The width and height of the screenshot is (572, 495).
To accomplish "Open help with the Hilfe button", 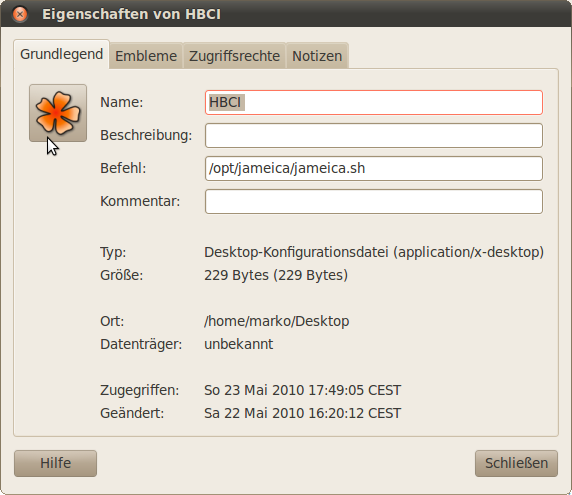I will (55, 463).
